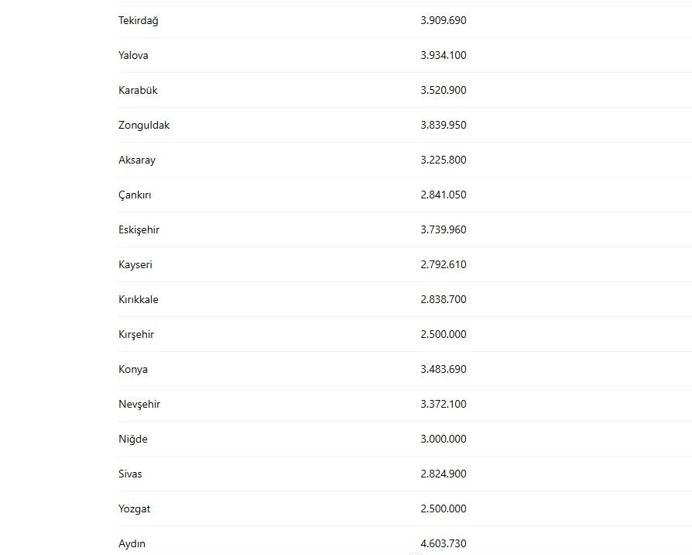Viewport: 692px width, 555px height.
Task: Click the Zonguldak city label
Action: coord(144,125)
